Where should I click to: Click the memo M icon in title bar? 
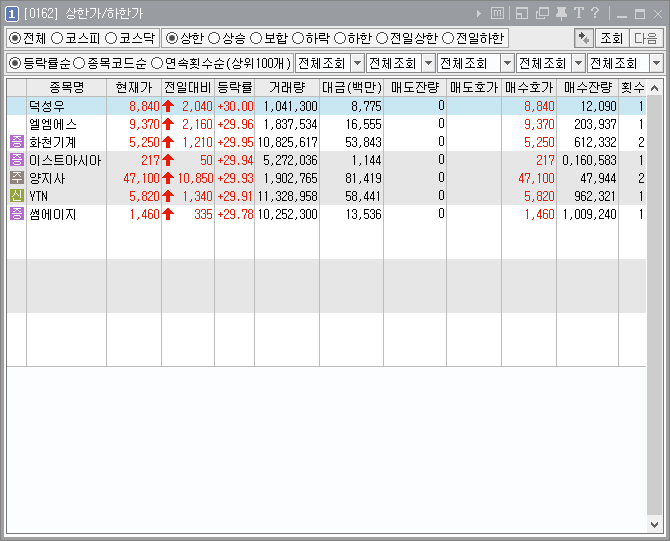click(x=497, y=13)
